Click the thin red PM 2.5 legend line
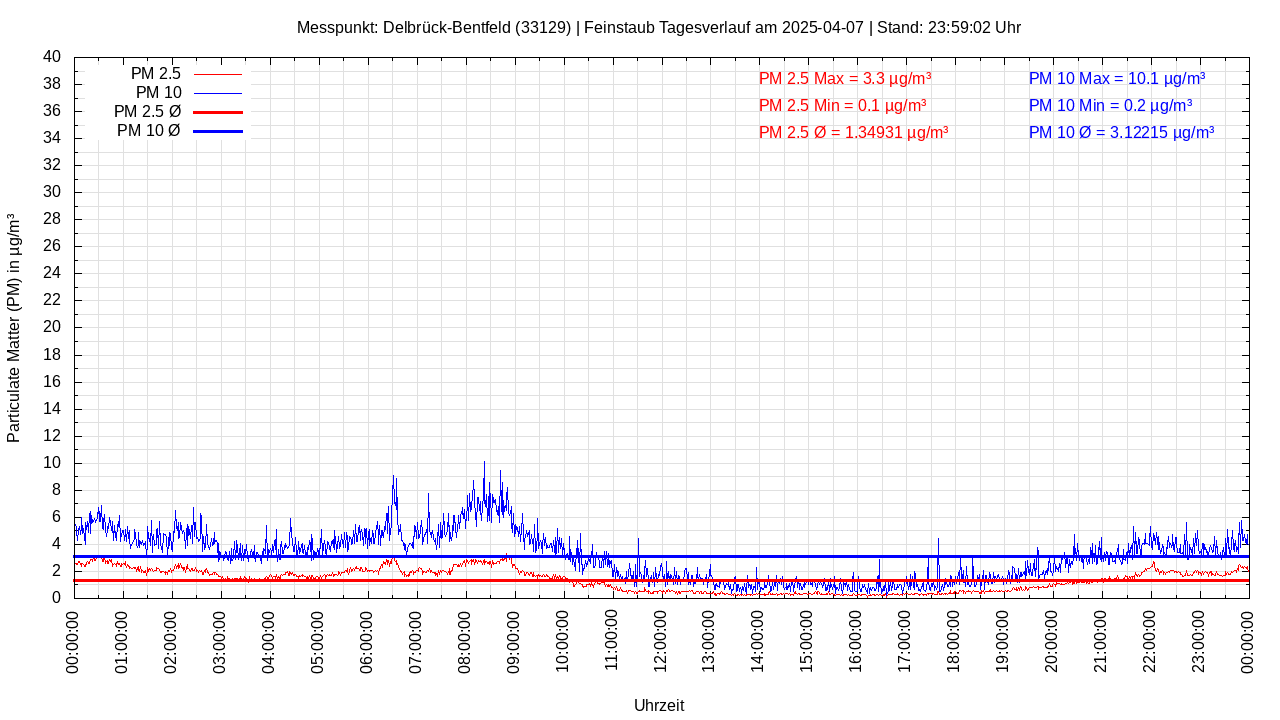The height and width of the screenshot is (720, 1280). click(217, 74)
